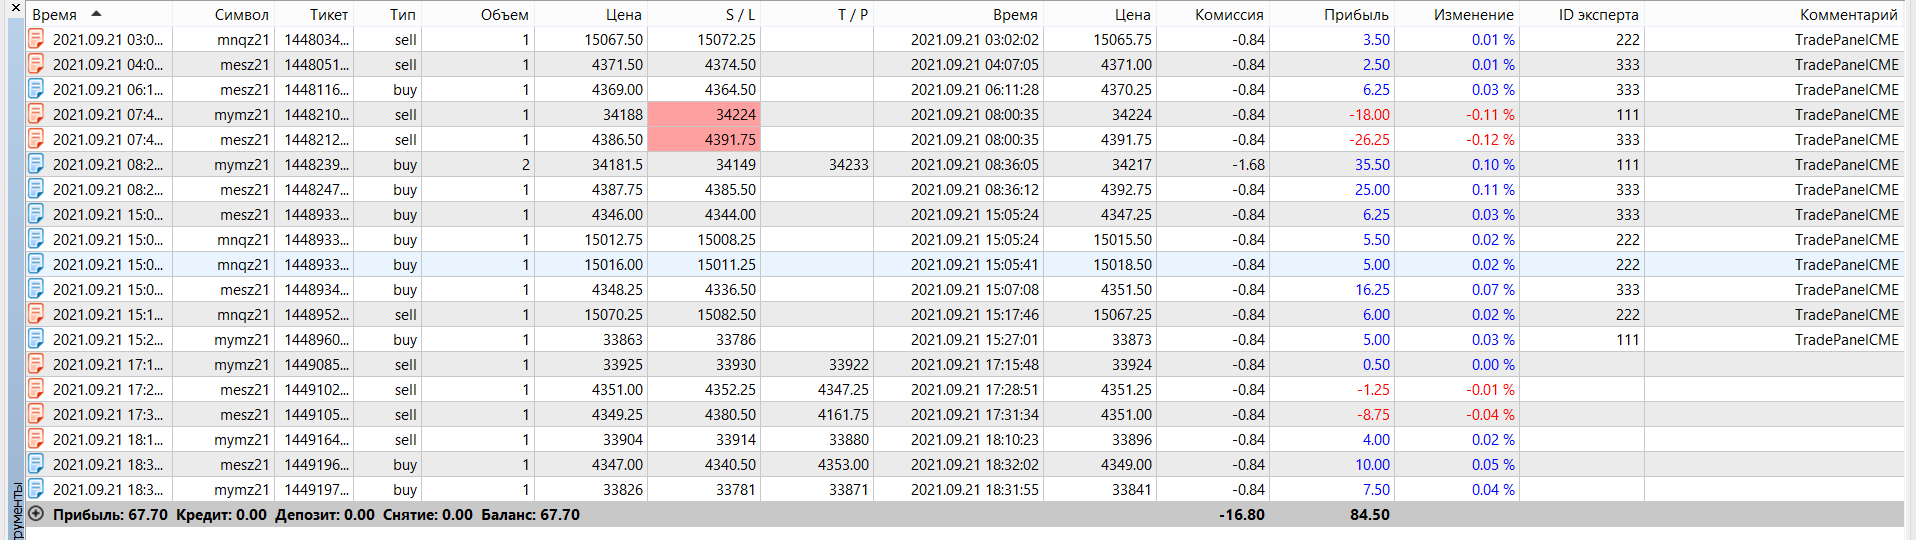The height and width of the screenshot is (540, 1916).
Task: Click the total profit 84.50
Action: click(x=1370, y=515)
